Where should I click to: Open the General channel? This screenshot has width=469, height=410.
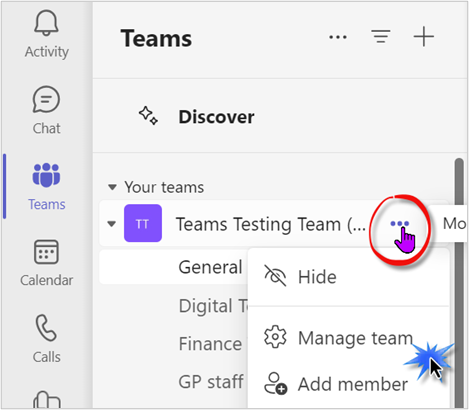click(210, 267)
